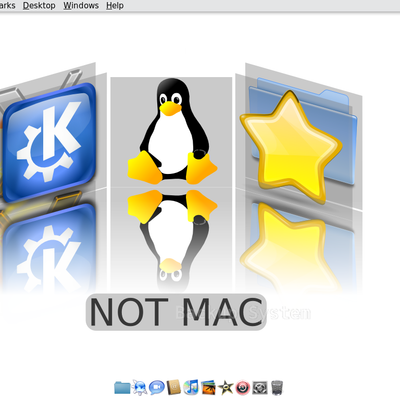Select the Tux penguin cover
Viewport: 400px width, 400px height.
[x=172, y=132]
